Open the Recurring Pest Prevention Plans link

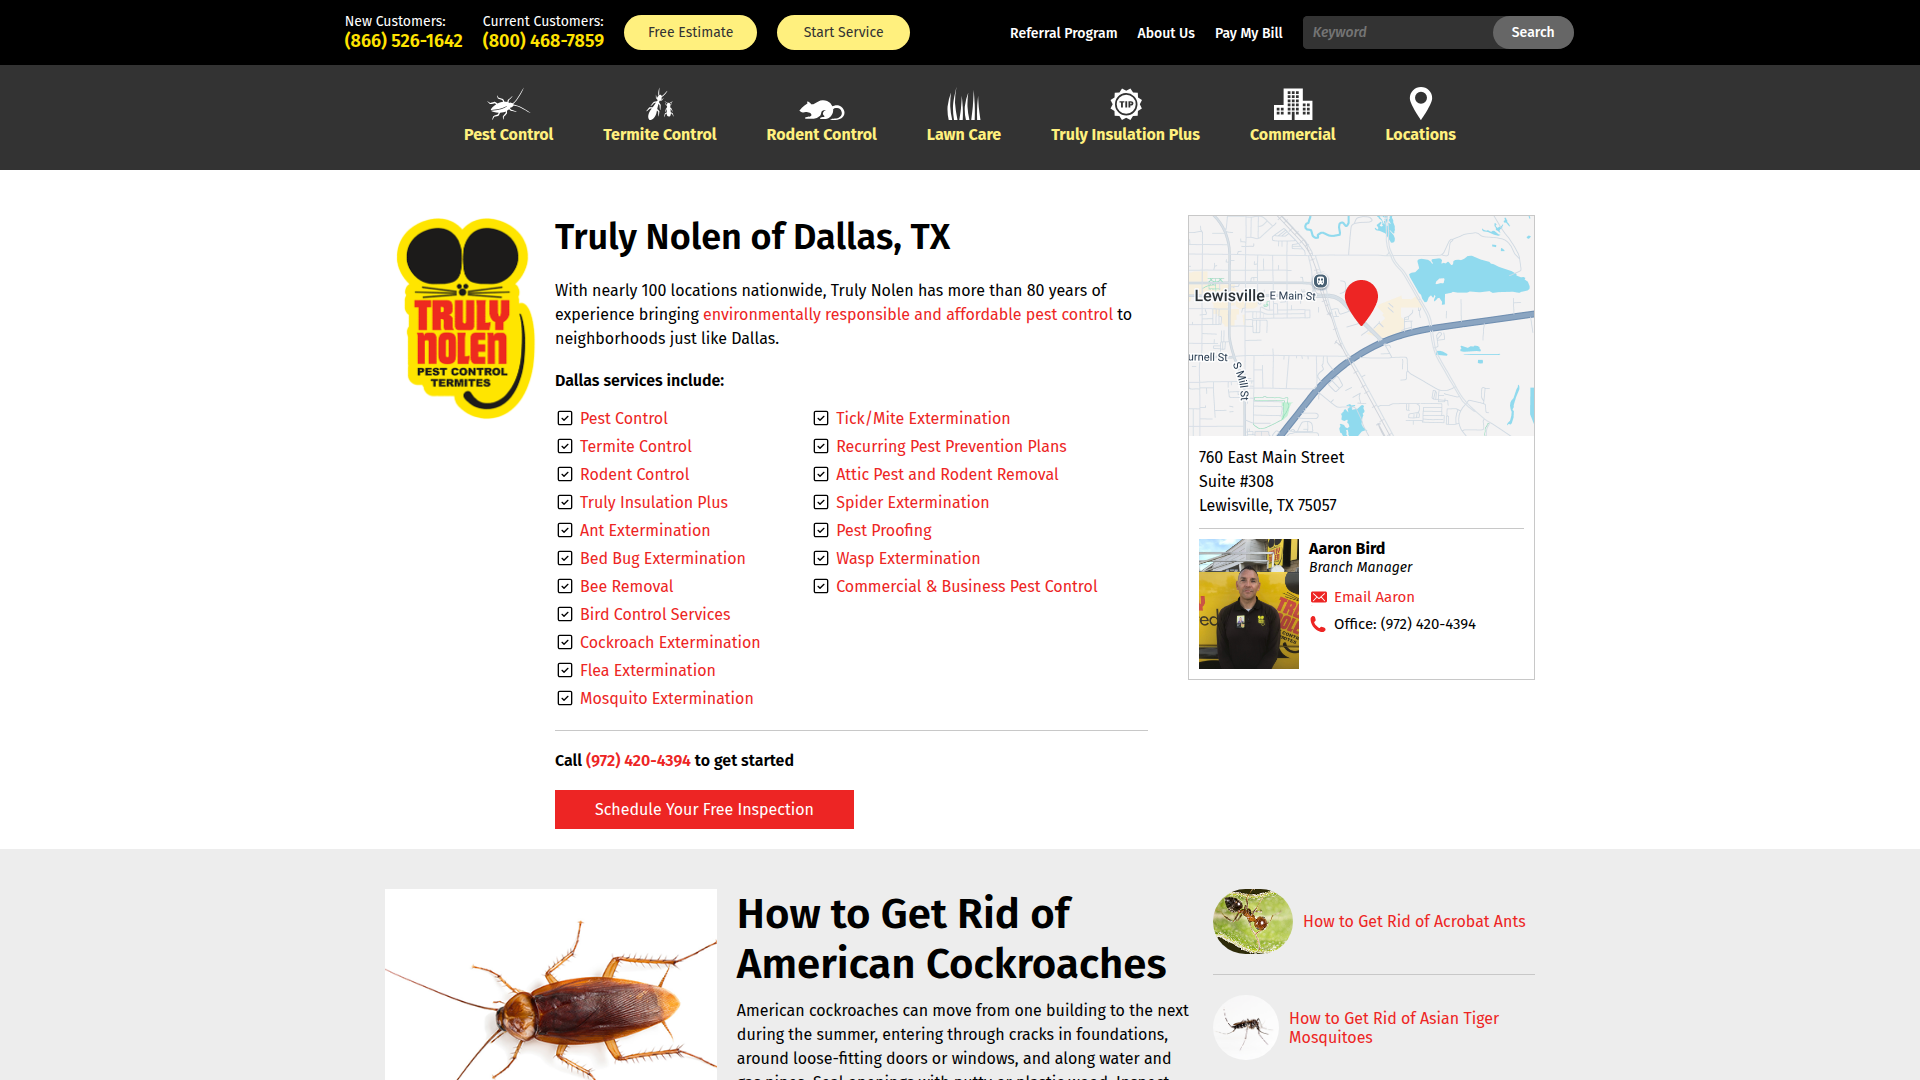(950, 446)
